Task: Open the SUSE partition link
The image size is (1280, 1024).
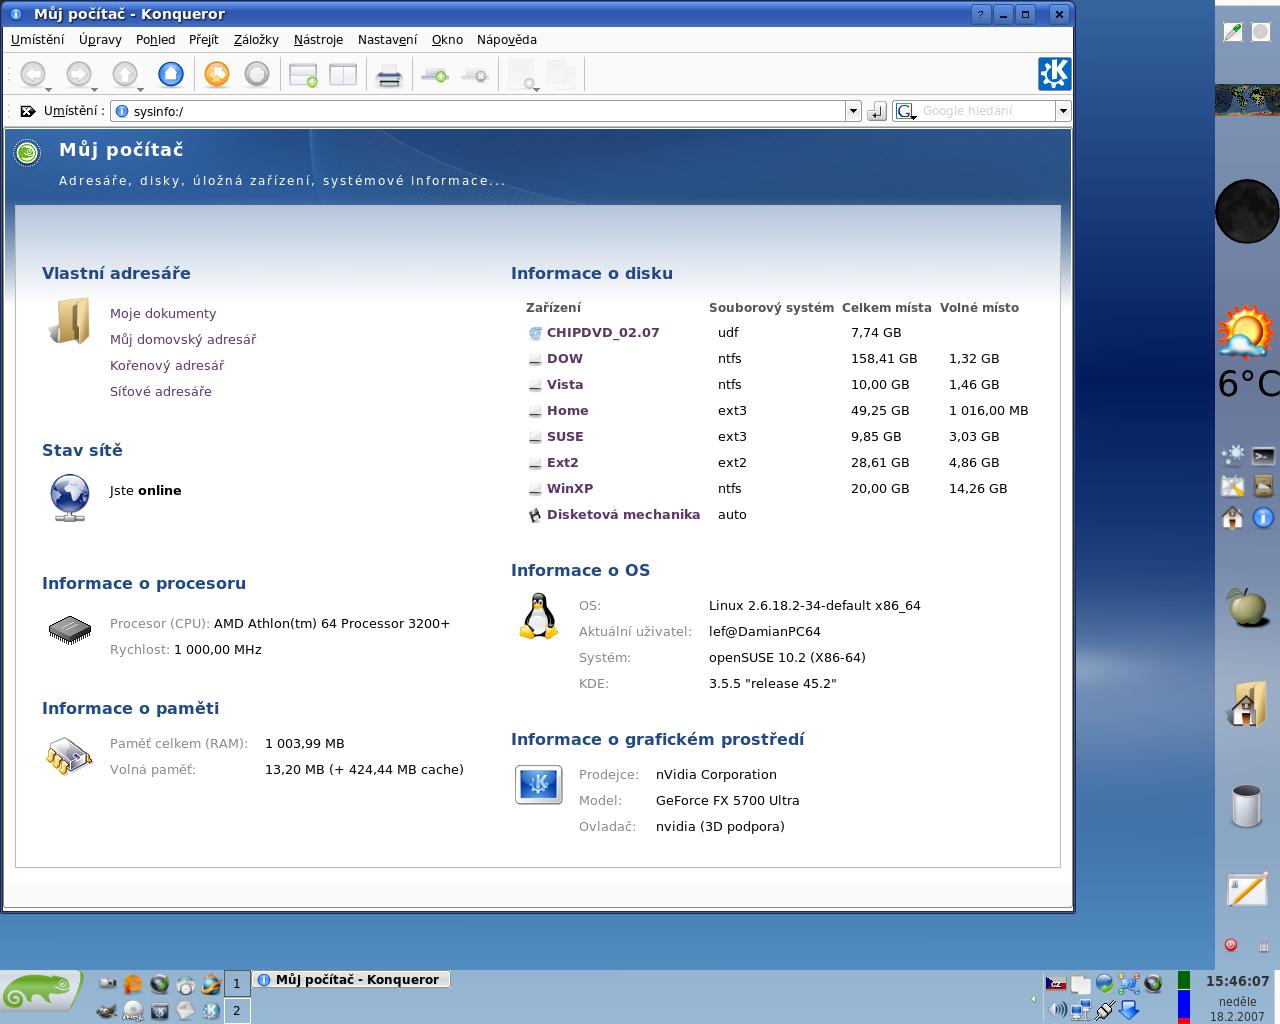Action: tap(565, 437)
